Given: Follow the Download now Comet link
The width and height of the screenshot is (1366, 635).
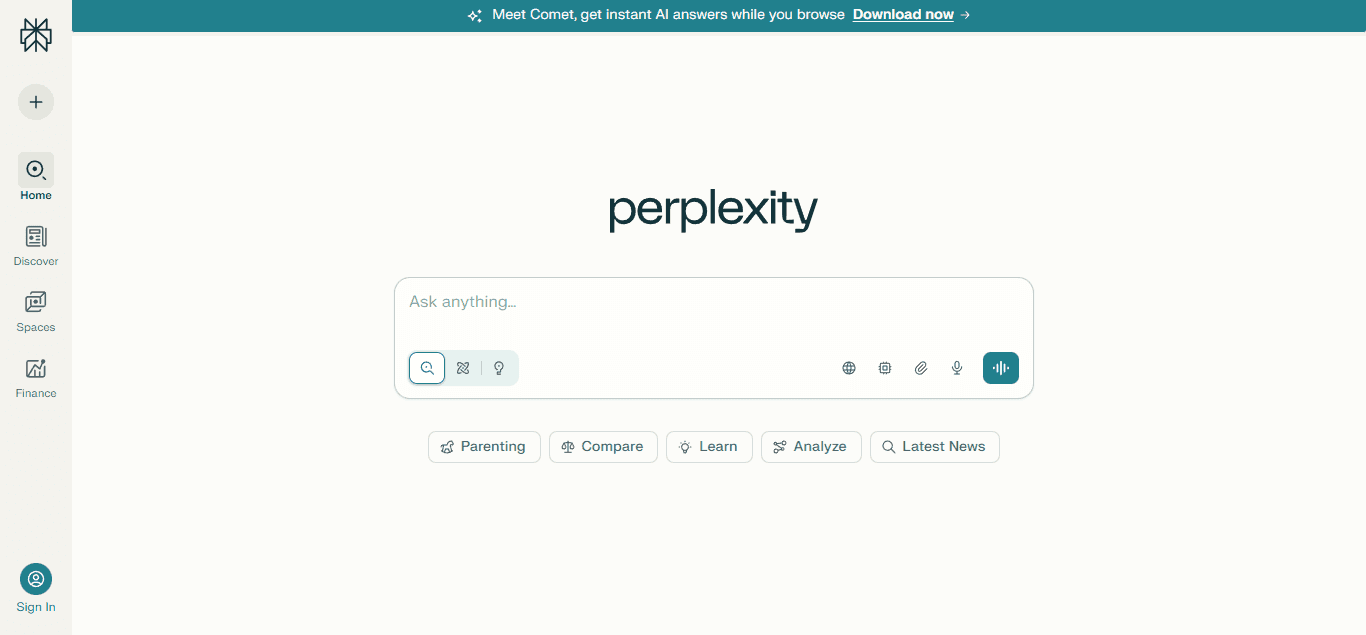Looking at the screenshot, I should [902, 14].
